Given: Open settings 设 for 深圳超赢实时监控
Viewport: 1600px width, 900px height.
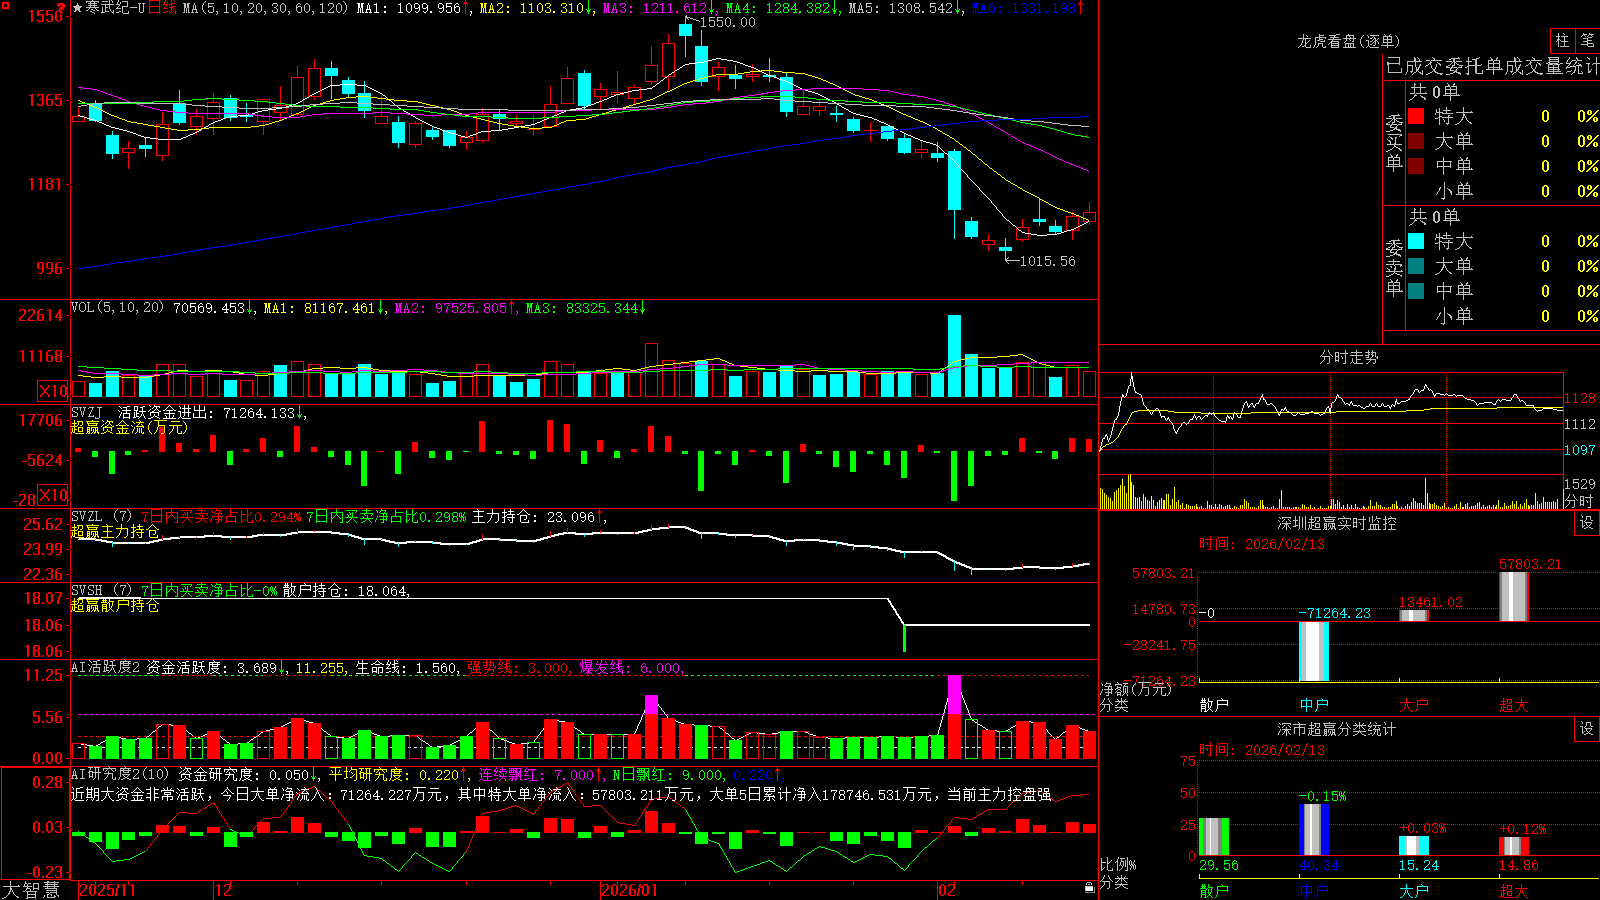Looking at the screenshot, I should click(x=1587, y=523).
